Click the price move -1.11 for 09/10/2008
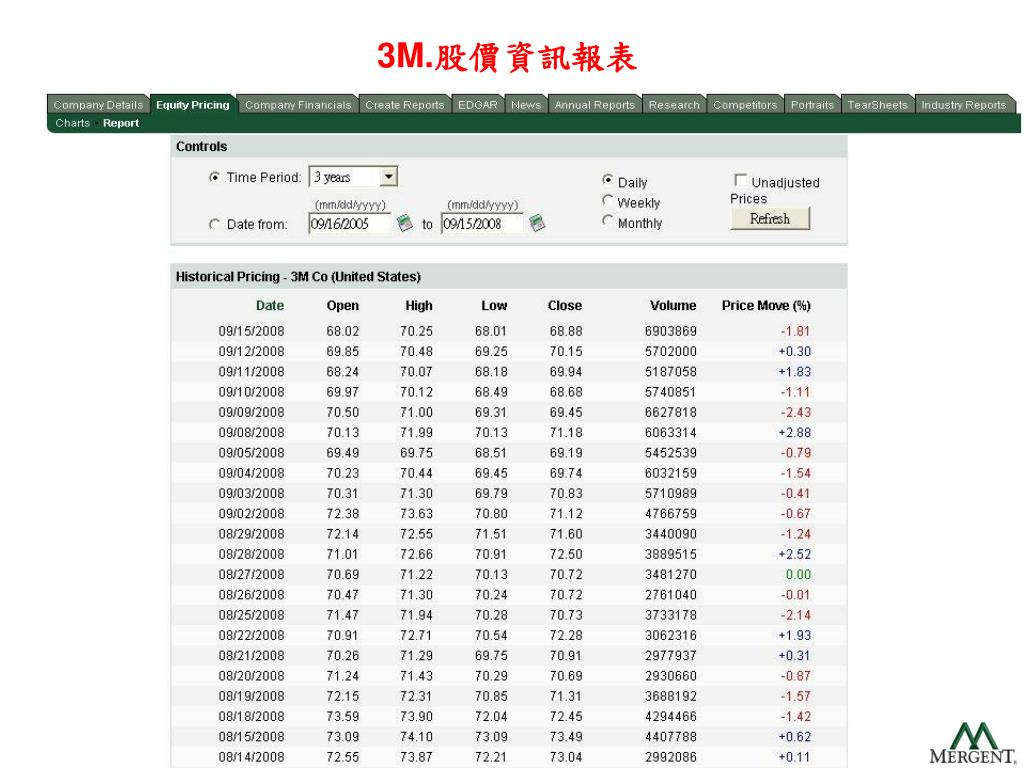Image resolution: width=1024 pixels, height=768 pixels. [795, 392]
